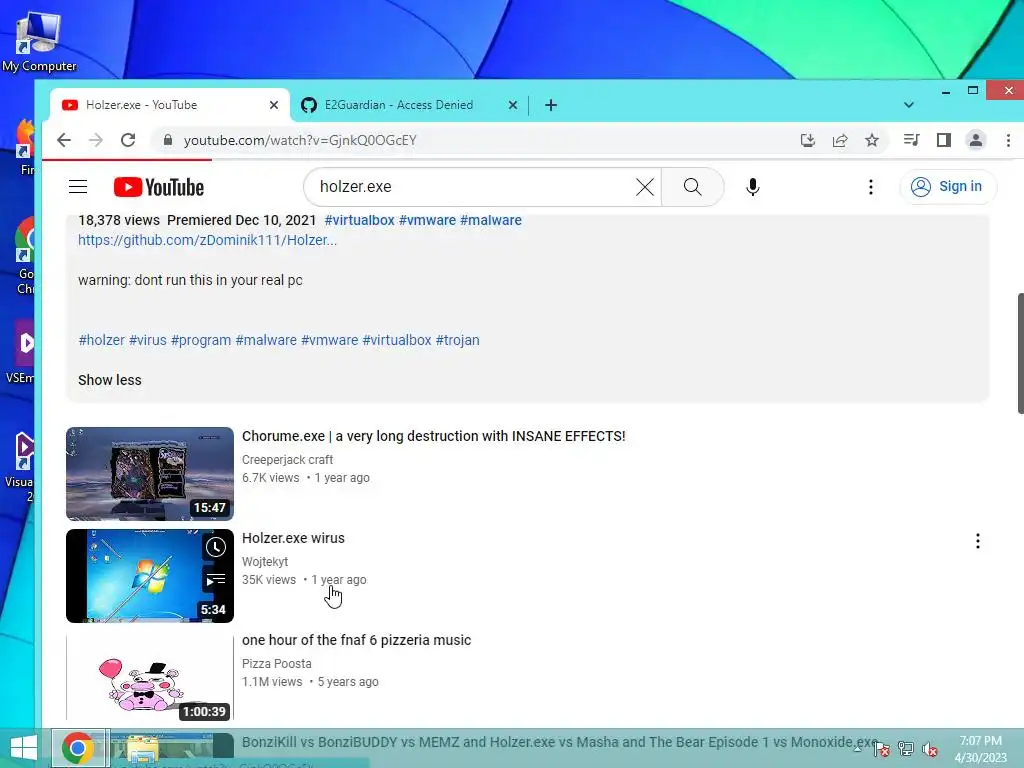Screen dimensions: 1024x768
Task: Clear the holzer.exe search text
Action: (x=645, y=187)
